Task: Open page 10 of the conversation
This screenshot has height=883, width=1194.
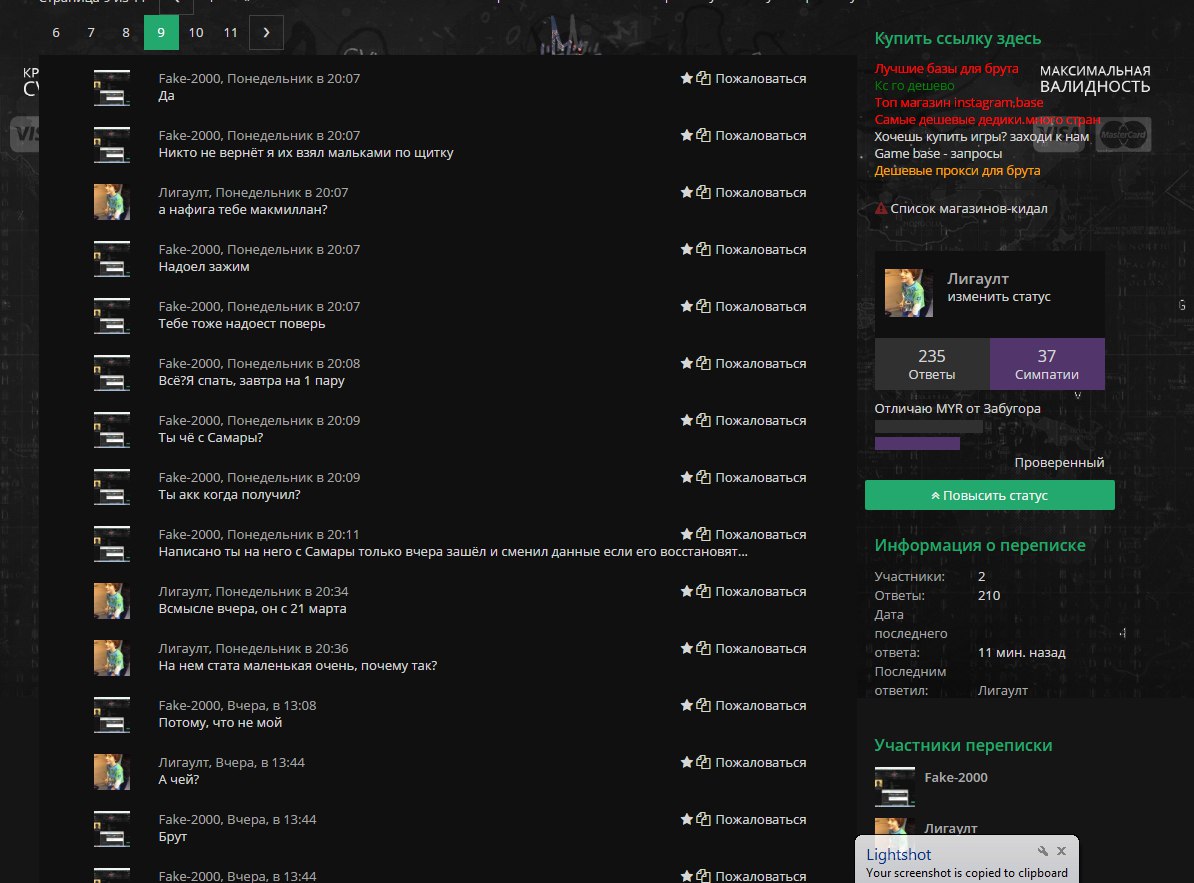Action: [x=196, y=33]
